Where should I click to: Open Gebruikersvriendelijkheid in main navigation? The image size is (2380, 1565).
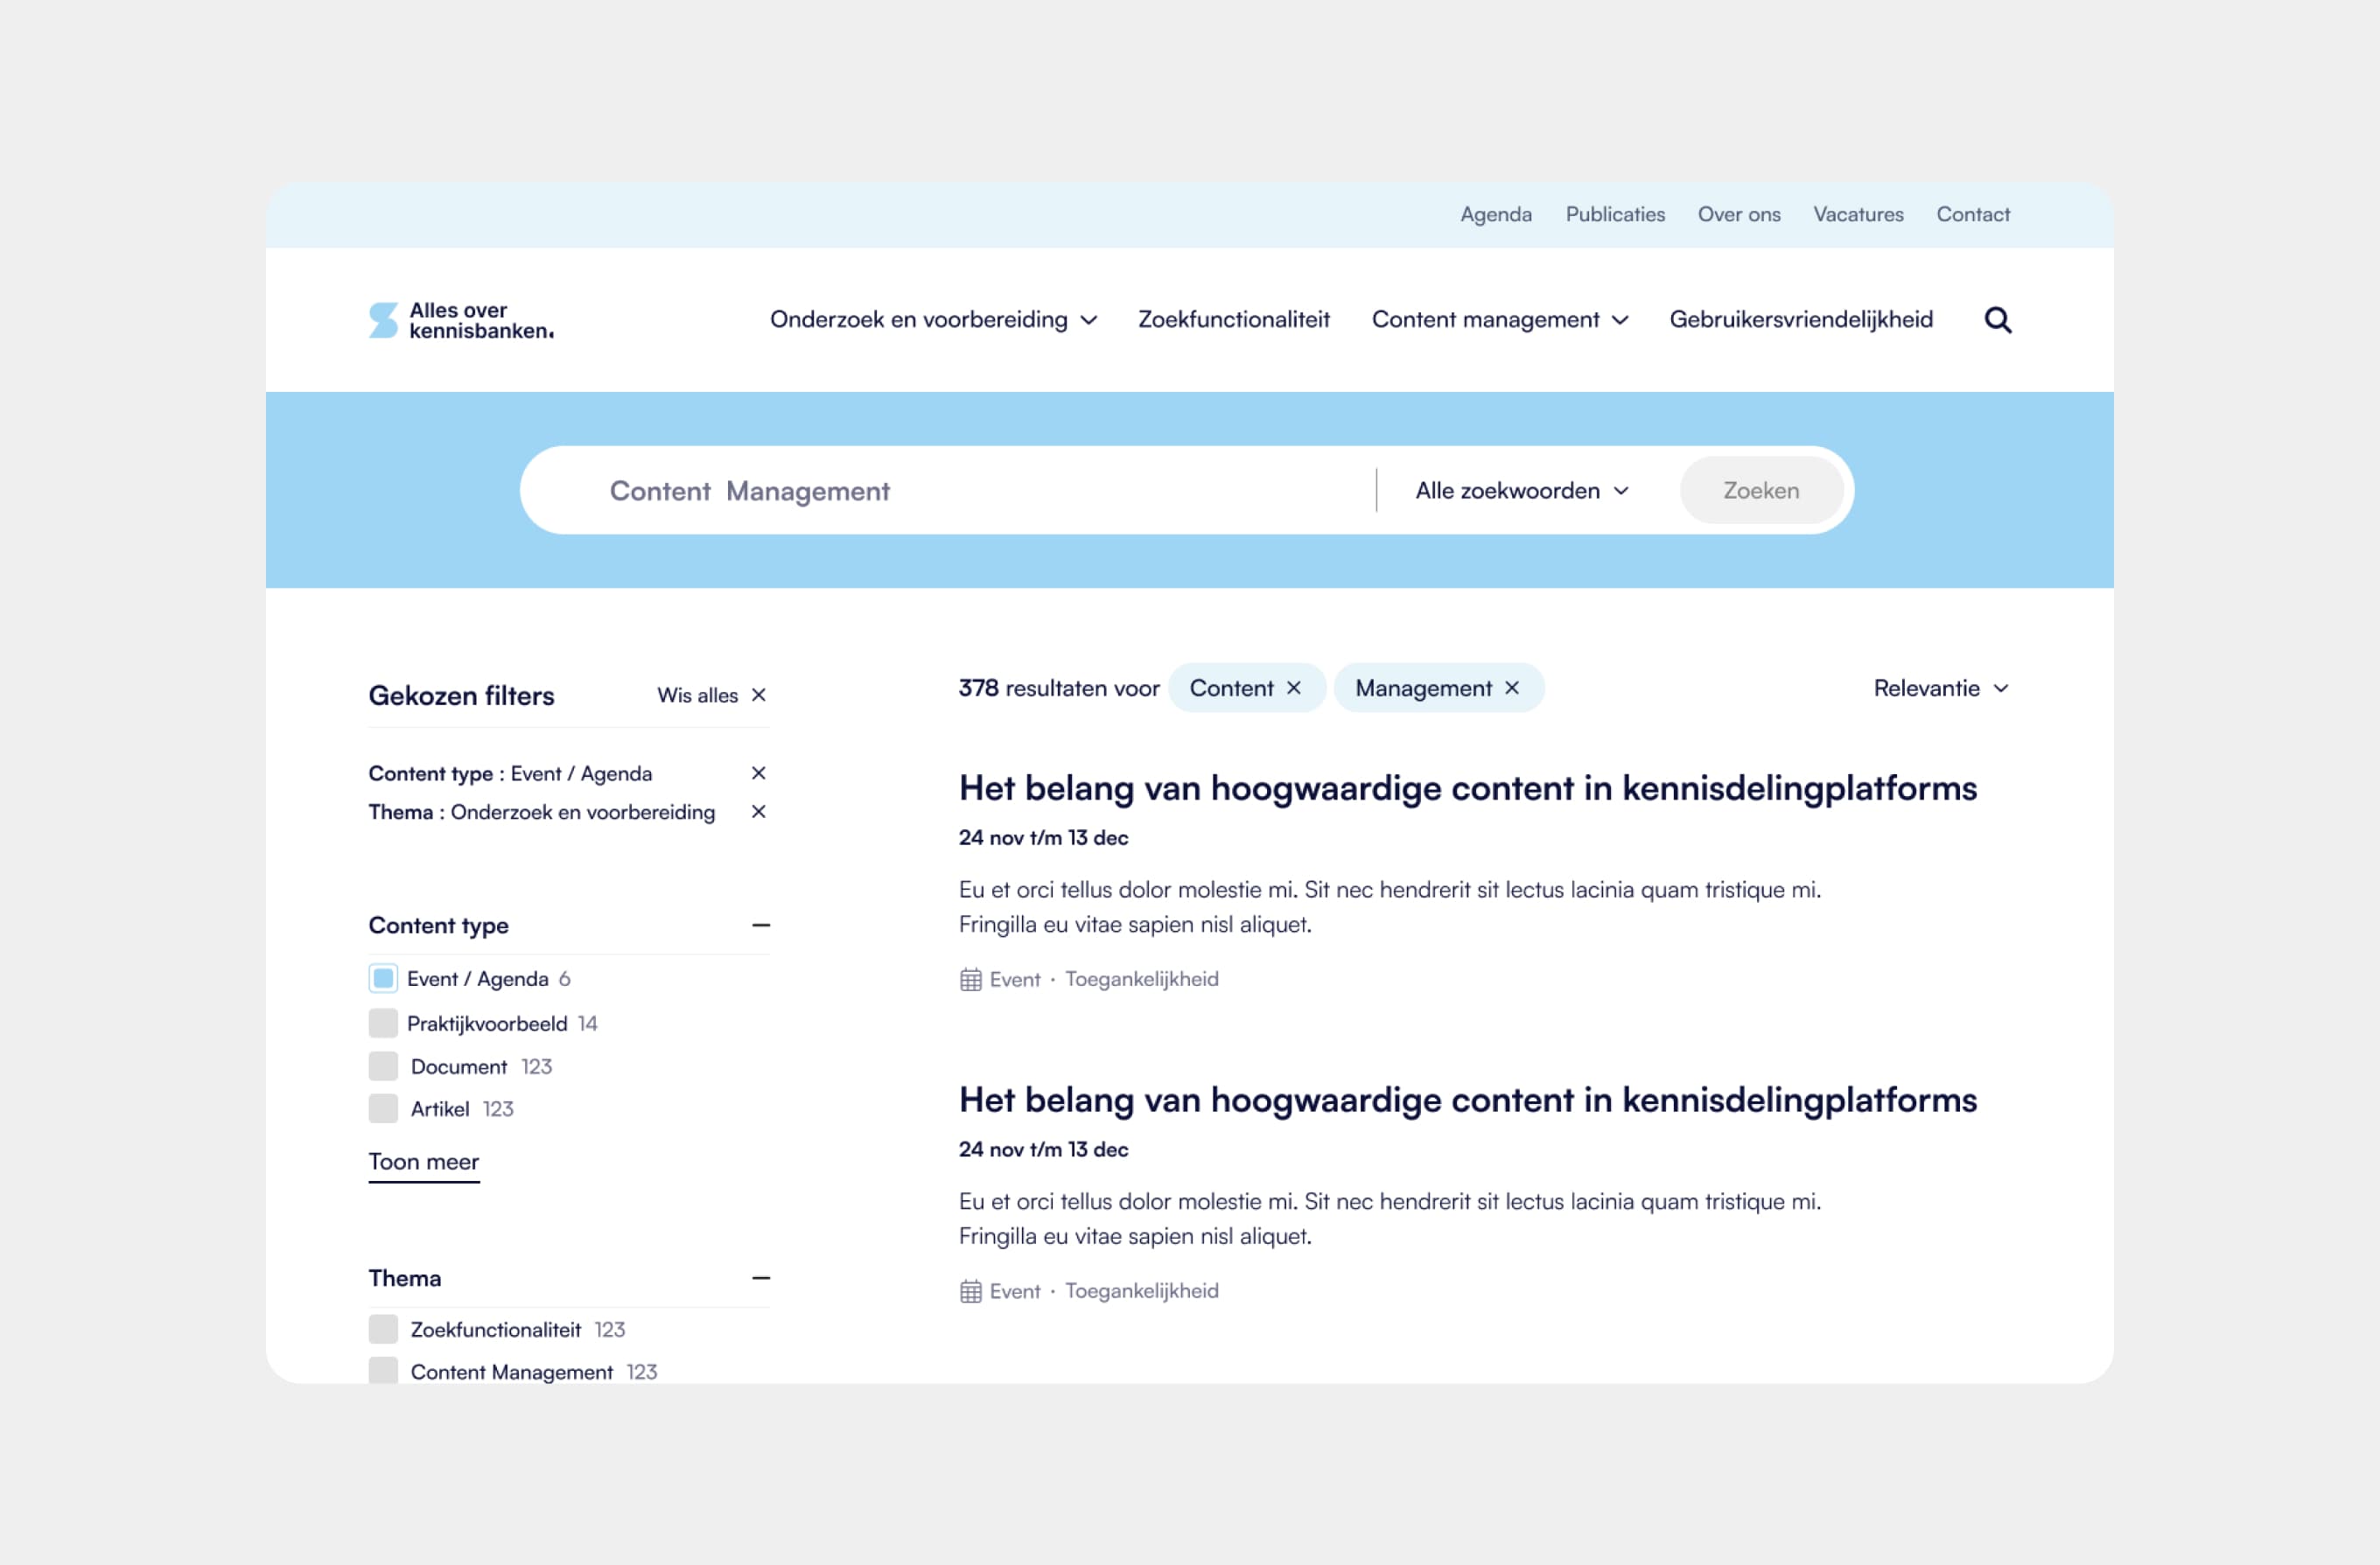pyautogui.click(x=1801, y=320)
